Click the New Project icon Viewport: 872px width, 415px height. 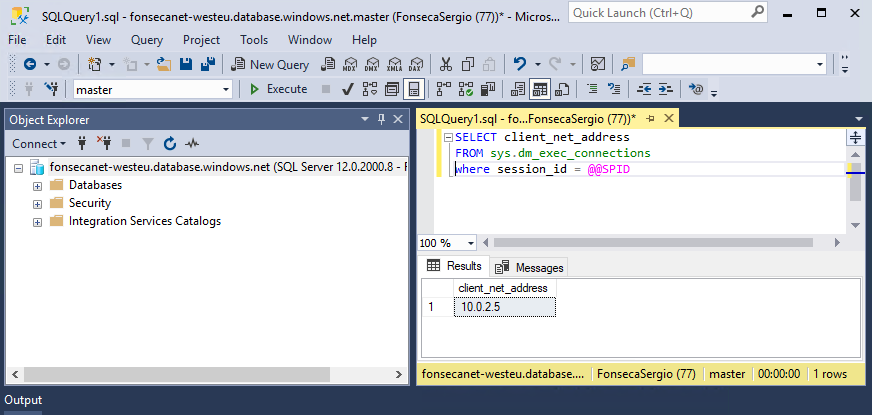(95, 65)
